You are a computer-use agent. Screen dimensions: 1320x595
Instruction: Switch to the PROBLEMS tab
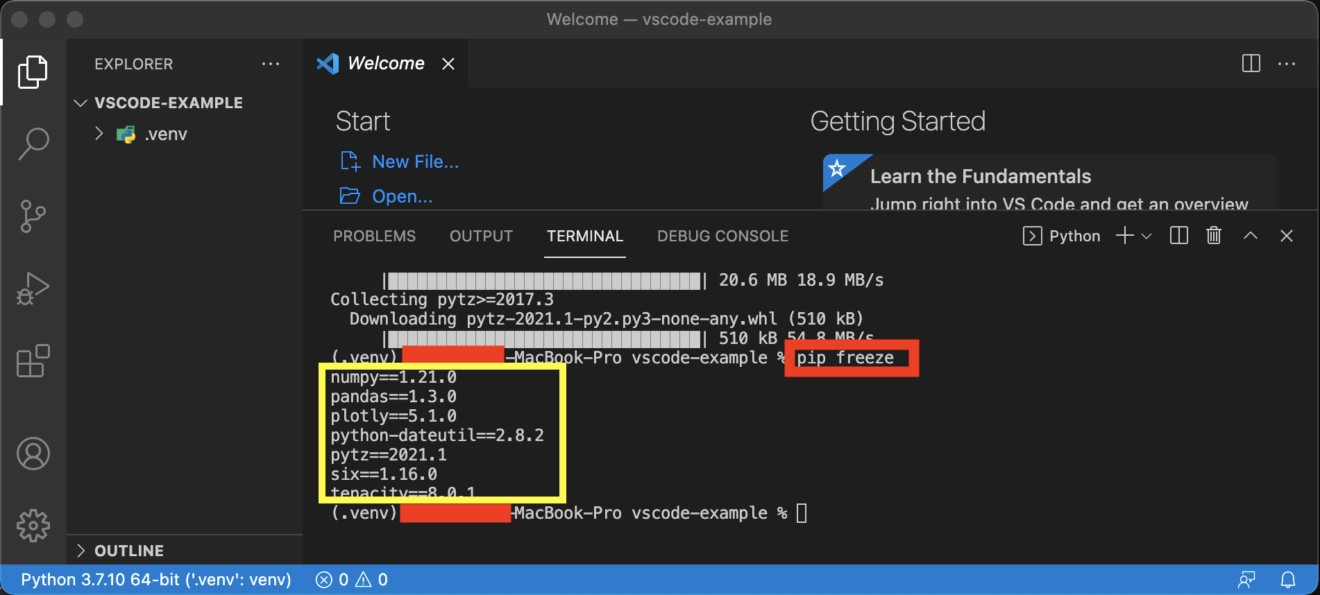coord(374,236)
